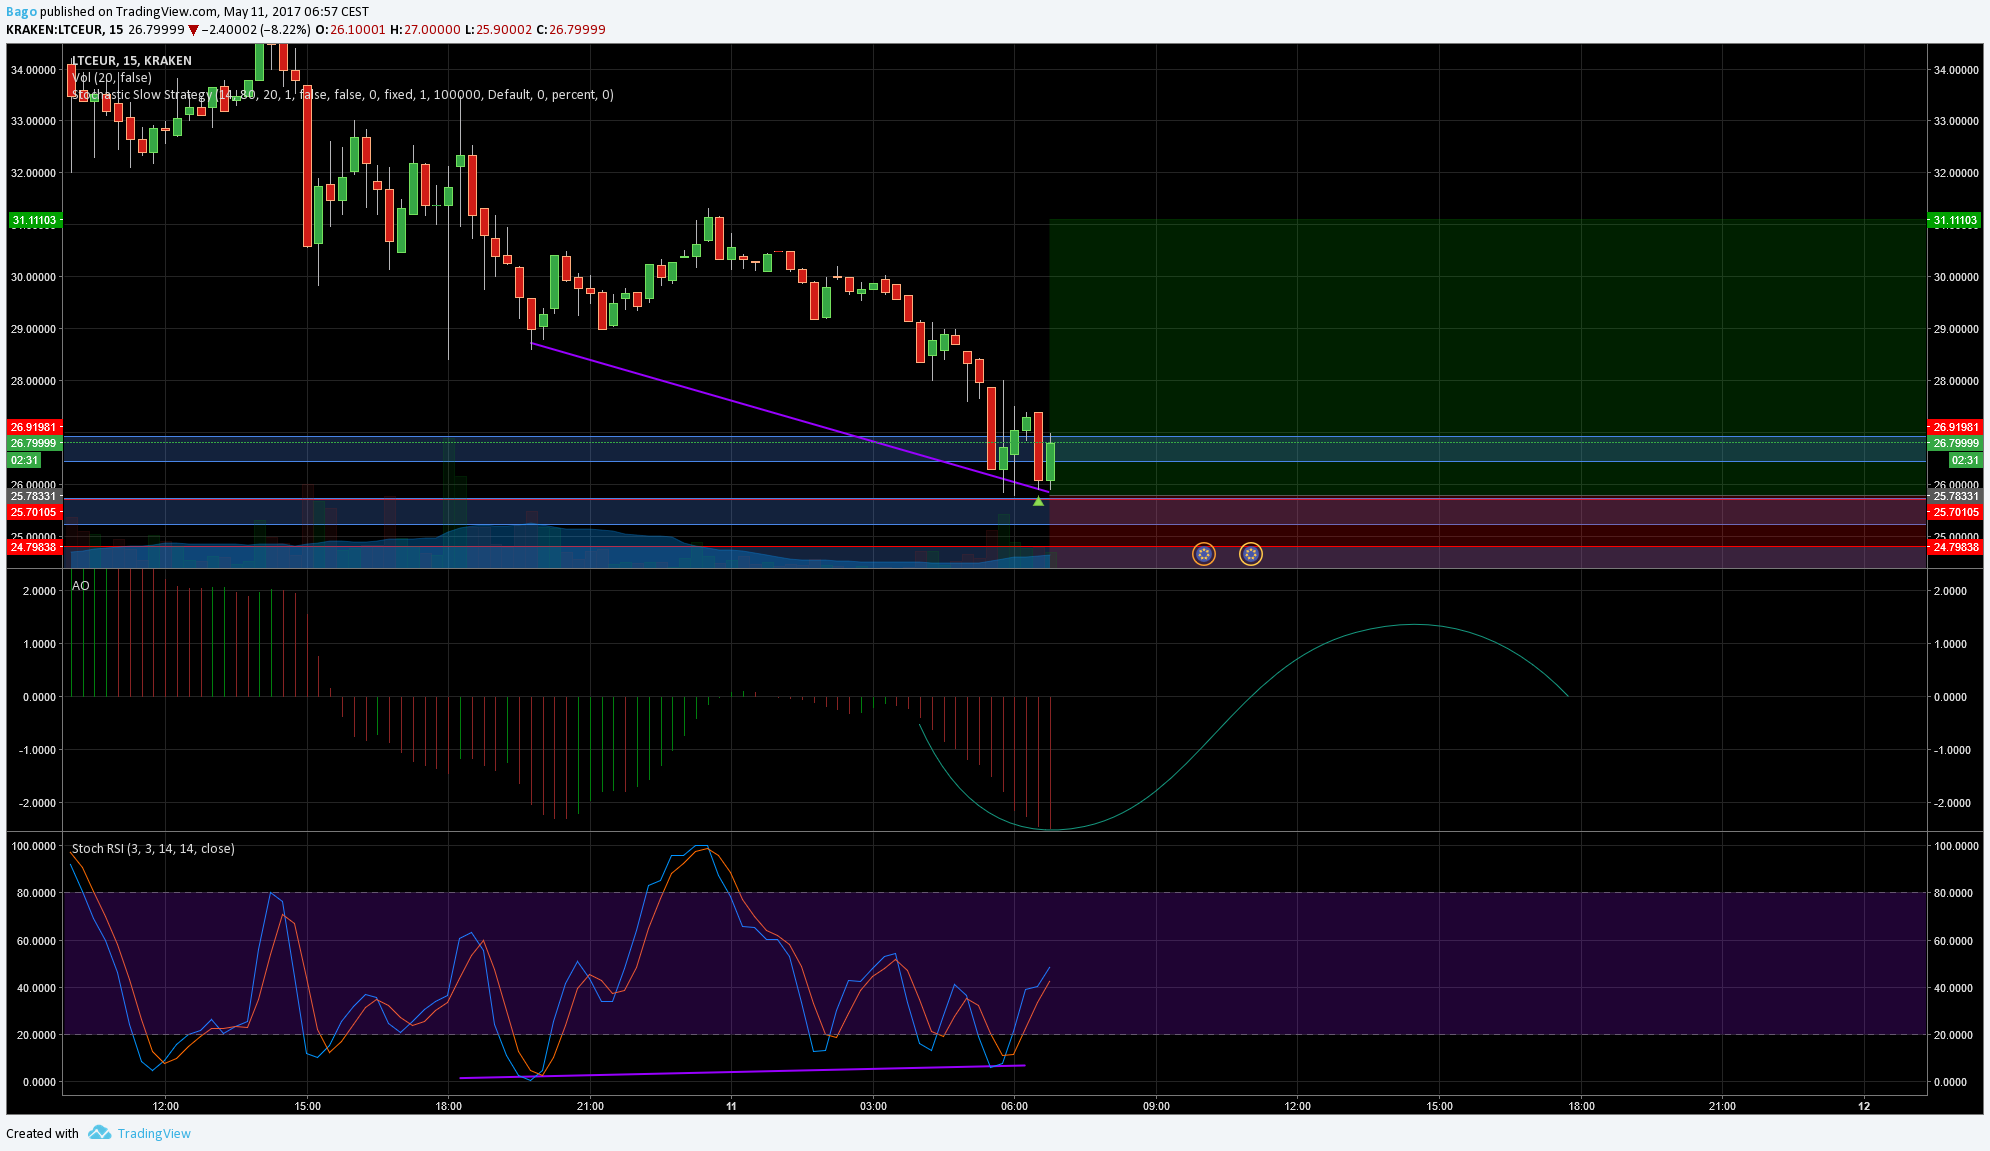Click the KRAKEN:LTCEUR, 15 symbol header text
This screenshot has width=1990, height=1151.
[65, 30]
